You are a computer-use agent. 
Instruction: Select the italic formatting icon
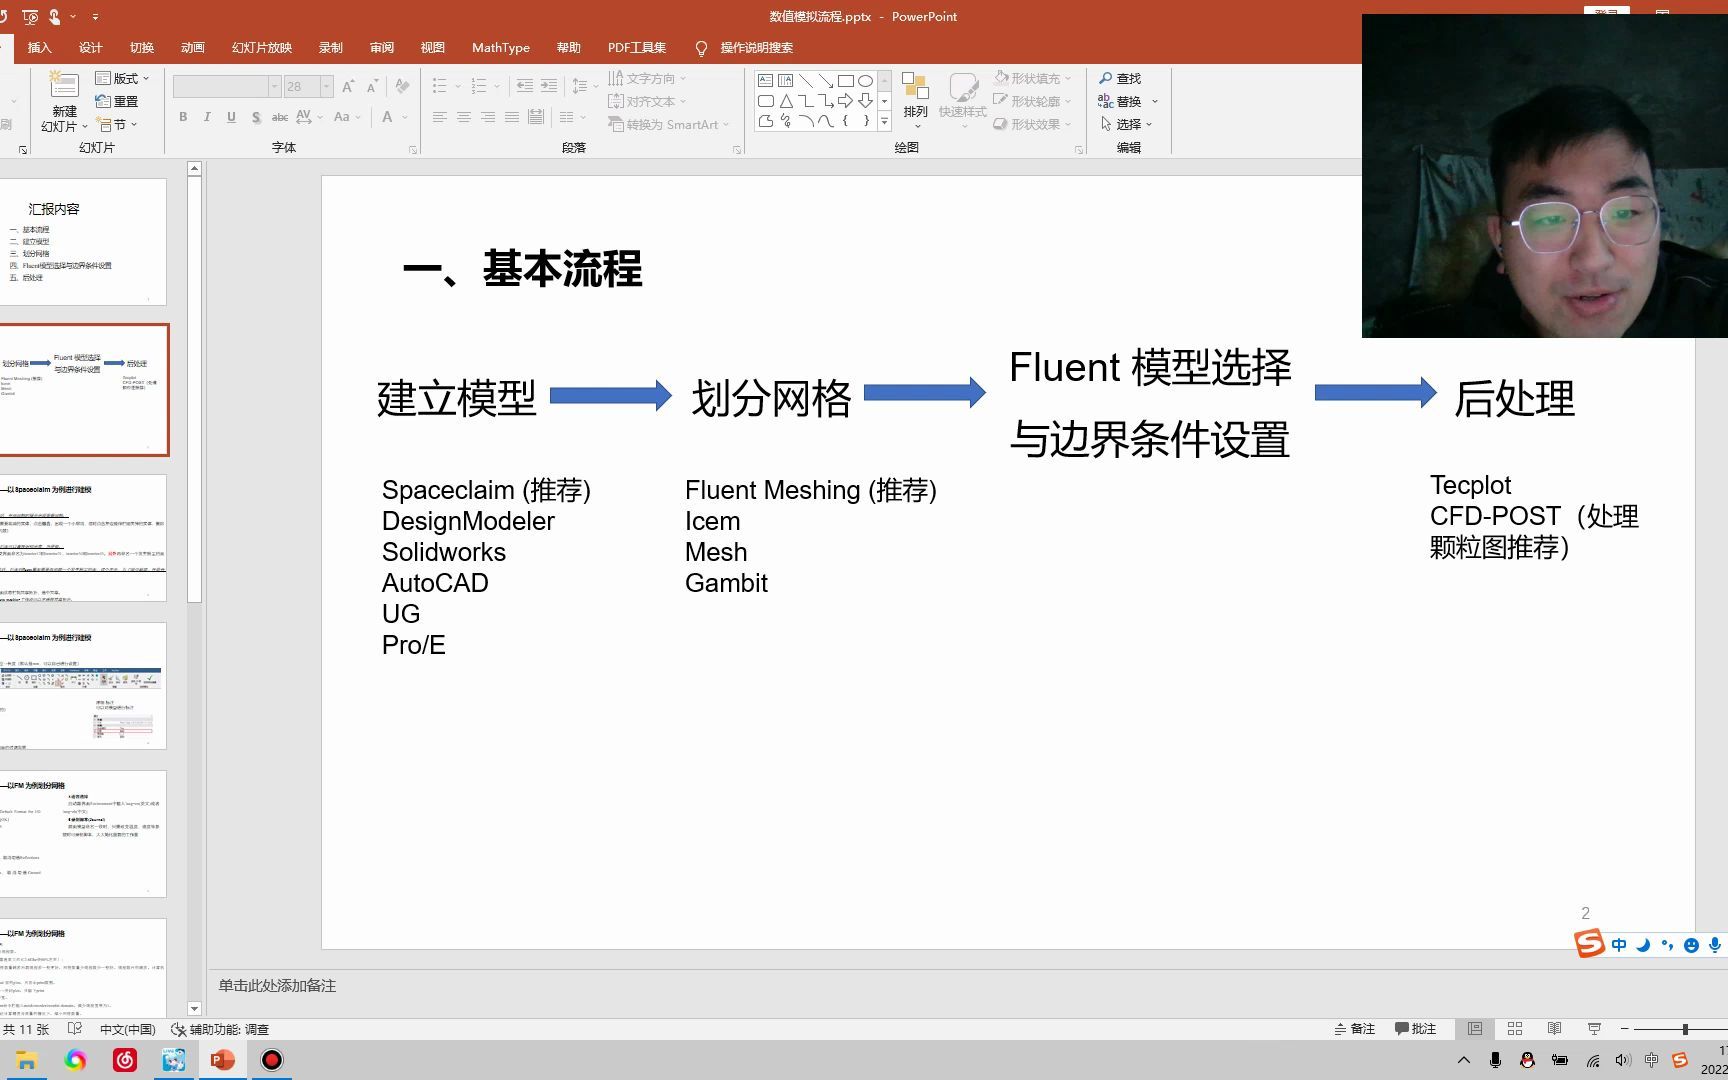[207, 117]
